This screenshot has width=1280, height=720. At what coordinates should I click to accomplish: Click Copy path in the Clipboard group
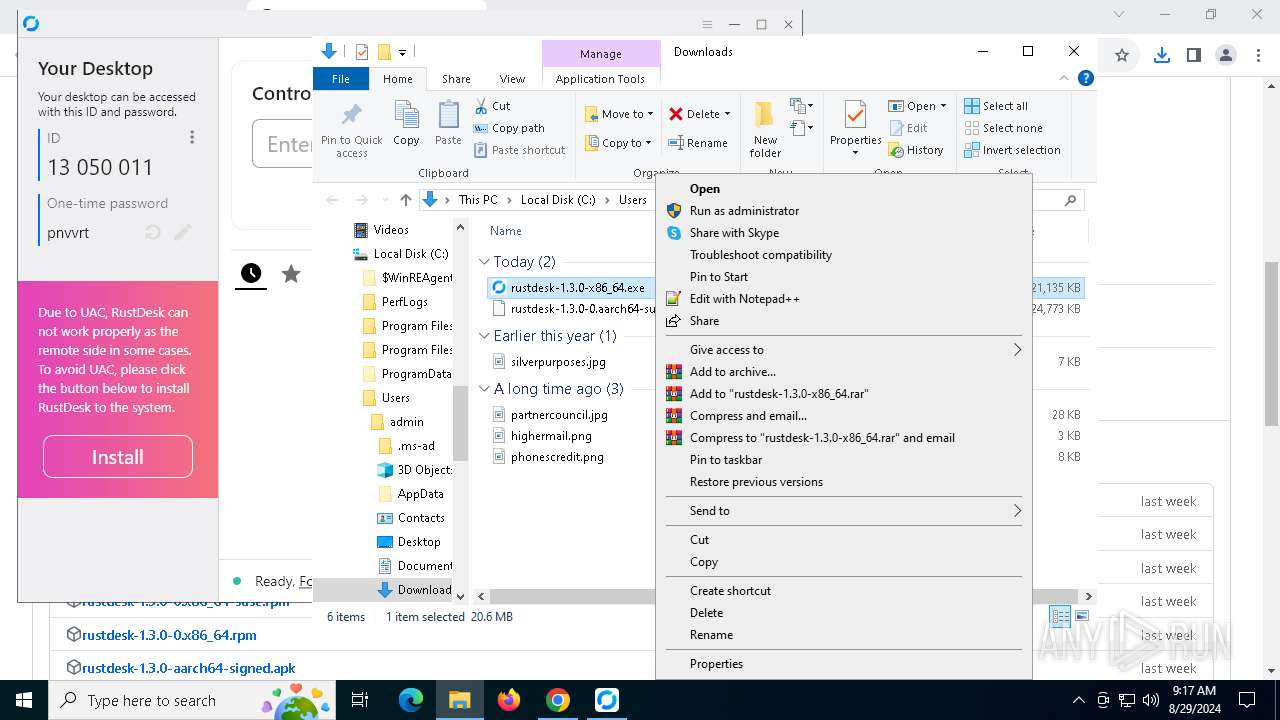coord(509,128)
